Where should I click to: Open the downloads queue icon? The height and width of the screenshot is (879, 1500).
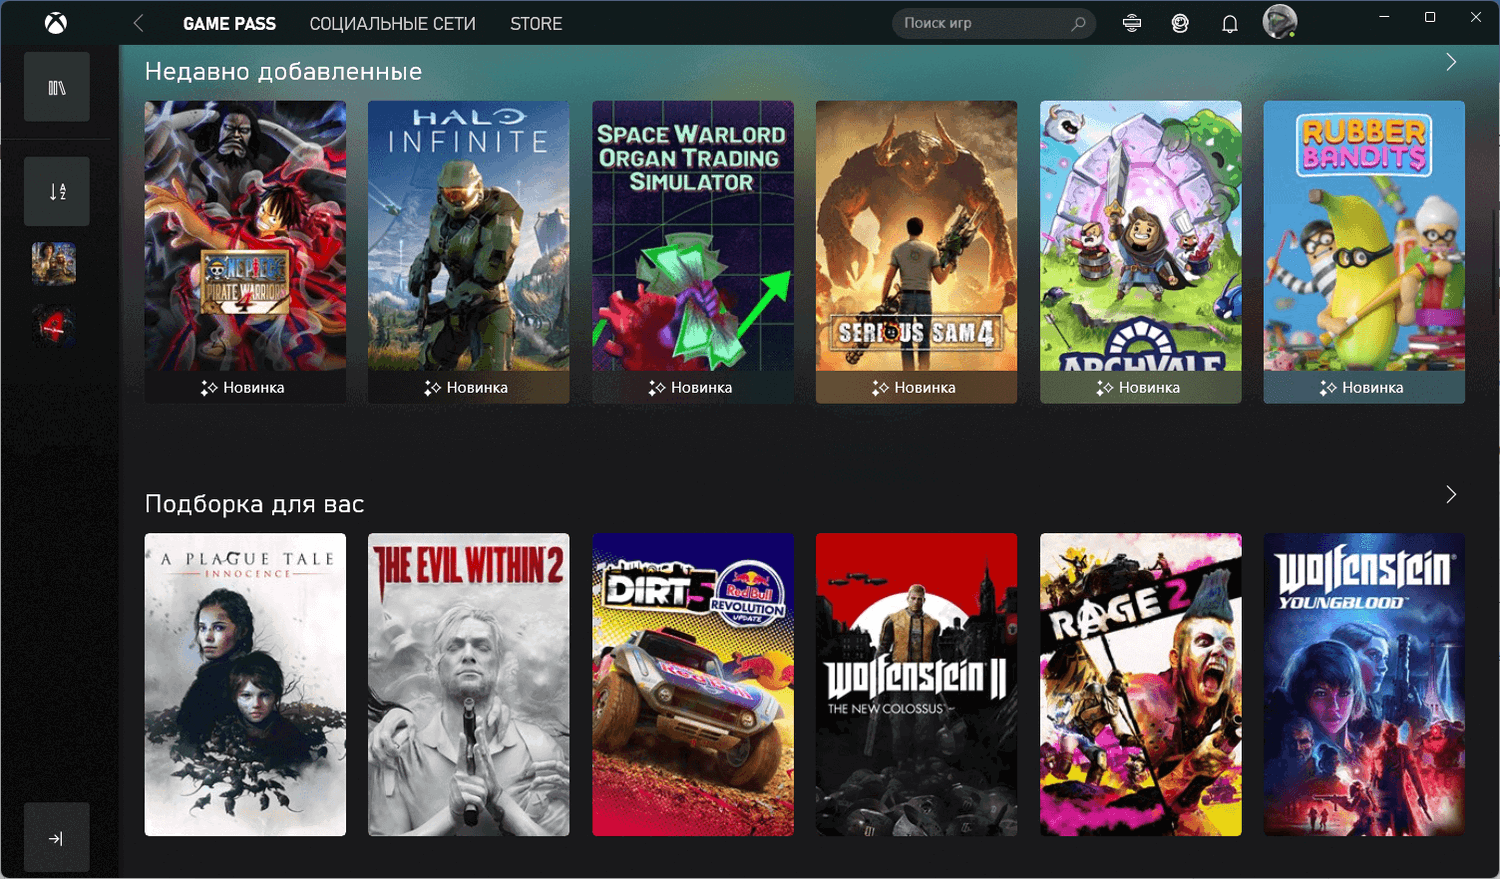pyautogui.click(x=1132, y=23)
